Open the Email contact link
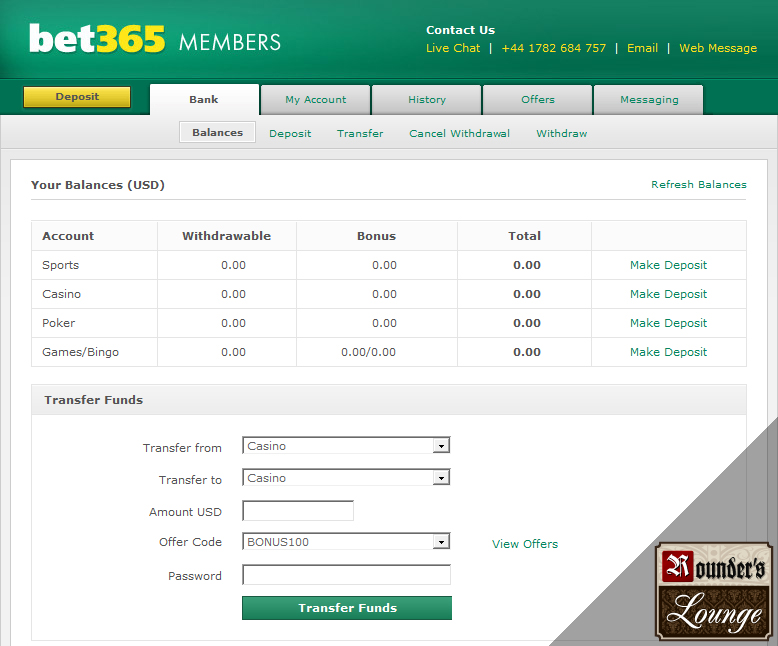 click(643, 48)
